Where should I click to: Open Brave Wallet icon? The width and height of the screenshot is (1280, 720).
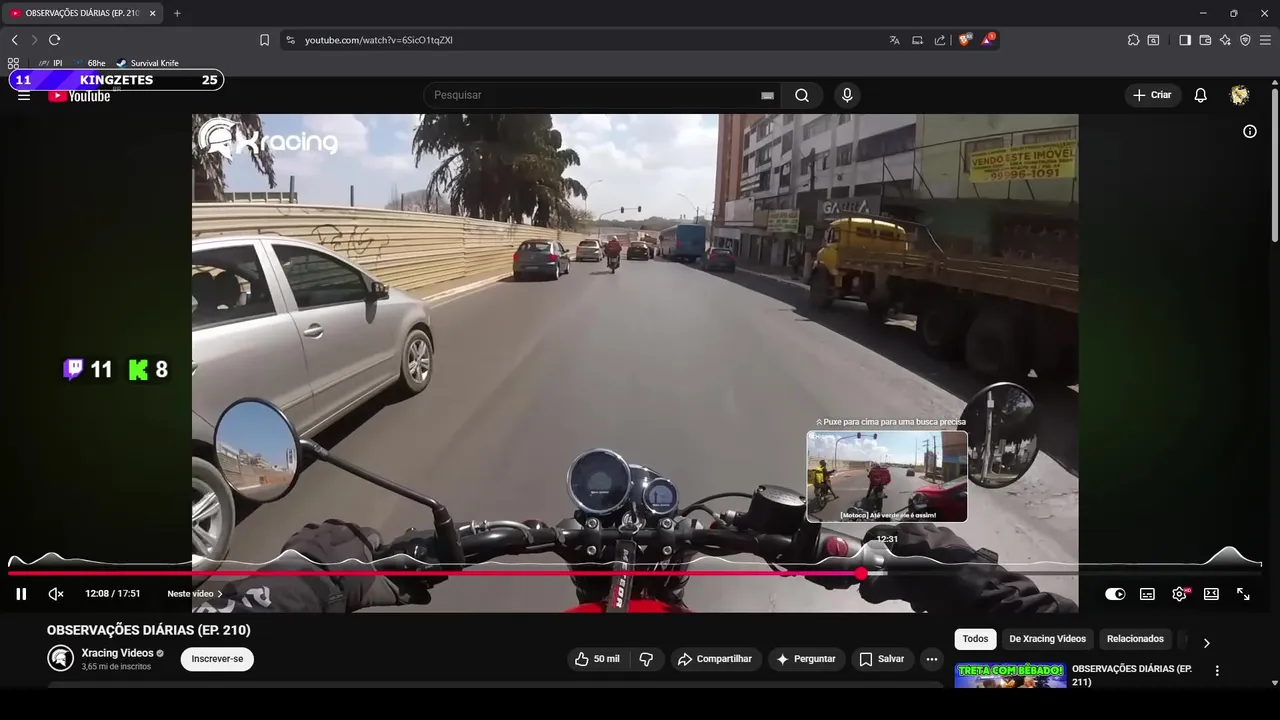tap(1205, 40)
